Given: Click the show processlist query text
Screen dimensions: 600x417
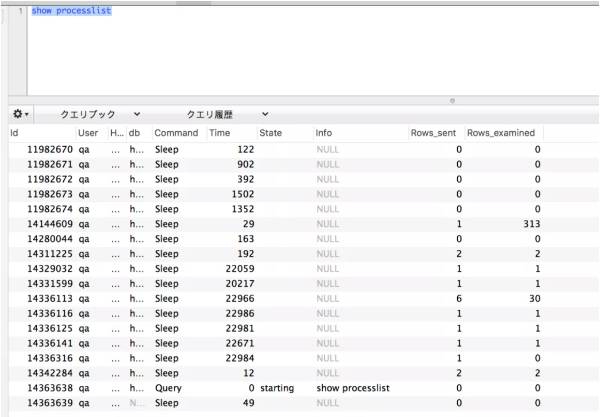Looking at the screenshot, I should 72,11.
